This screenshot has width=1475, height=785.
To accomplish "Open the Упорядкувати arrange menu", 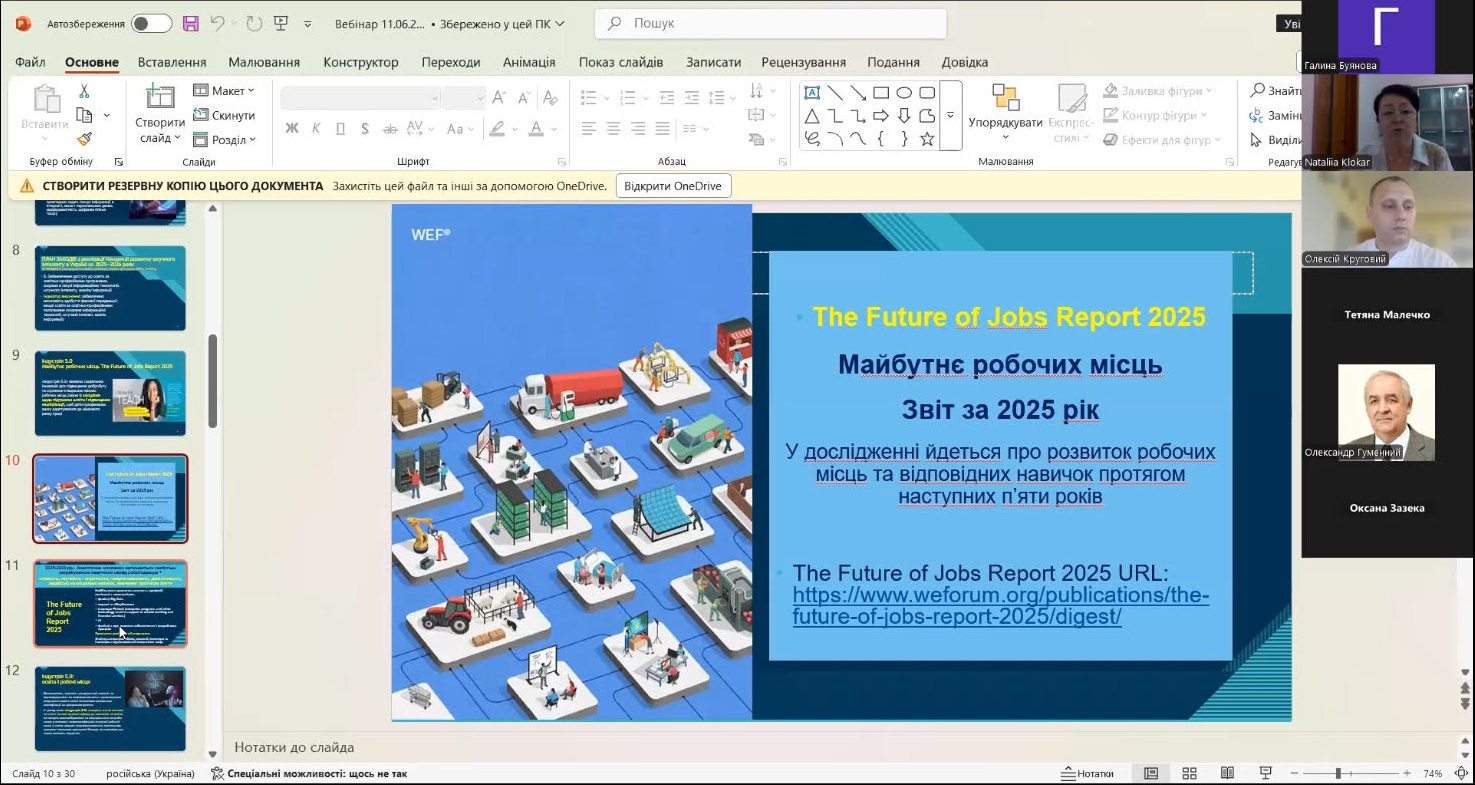I will pyautogui.click(x=1005, y=112).
